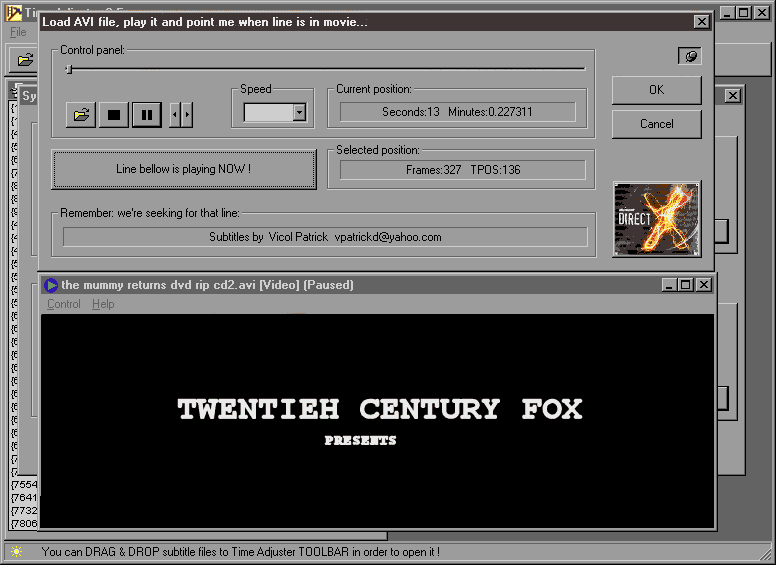
Task: Open the File menu of Time Adjuster
Action: point(18,32)
